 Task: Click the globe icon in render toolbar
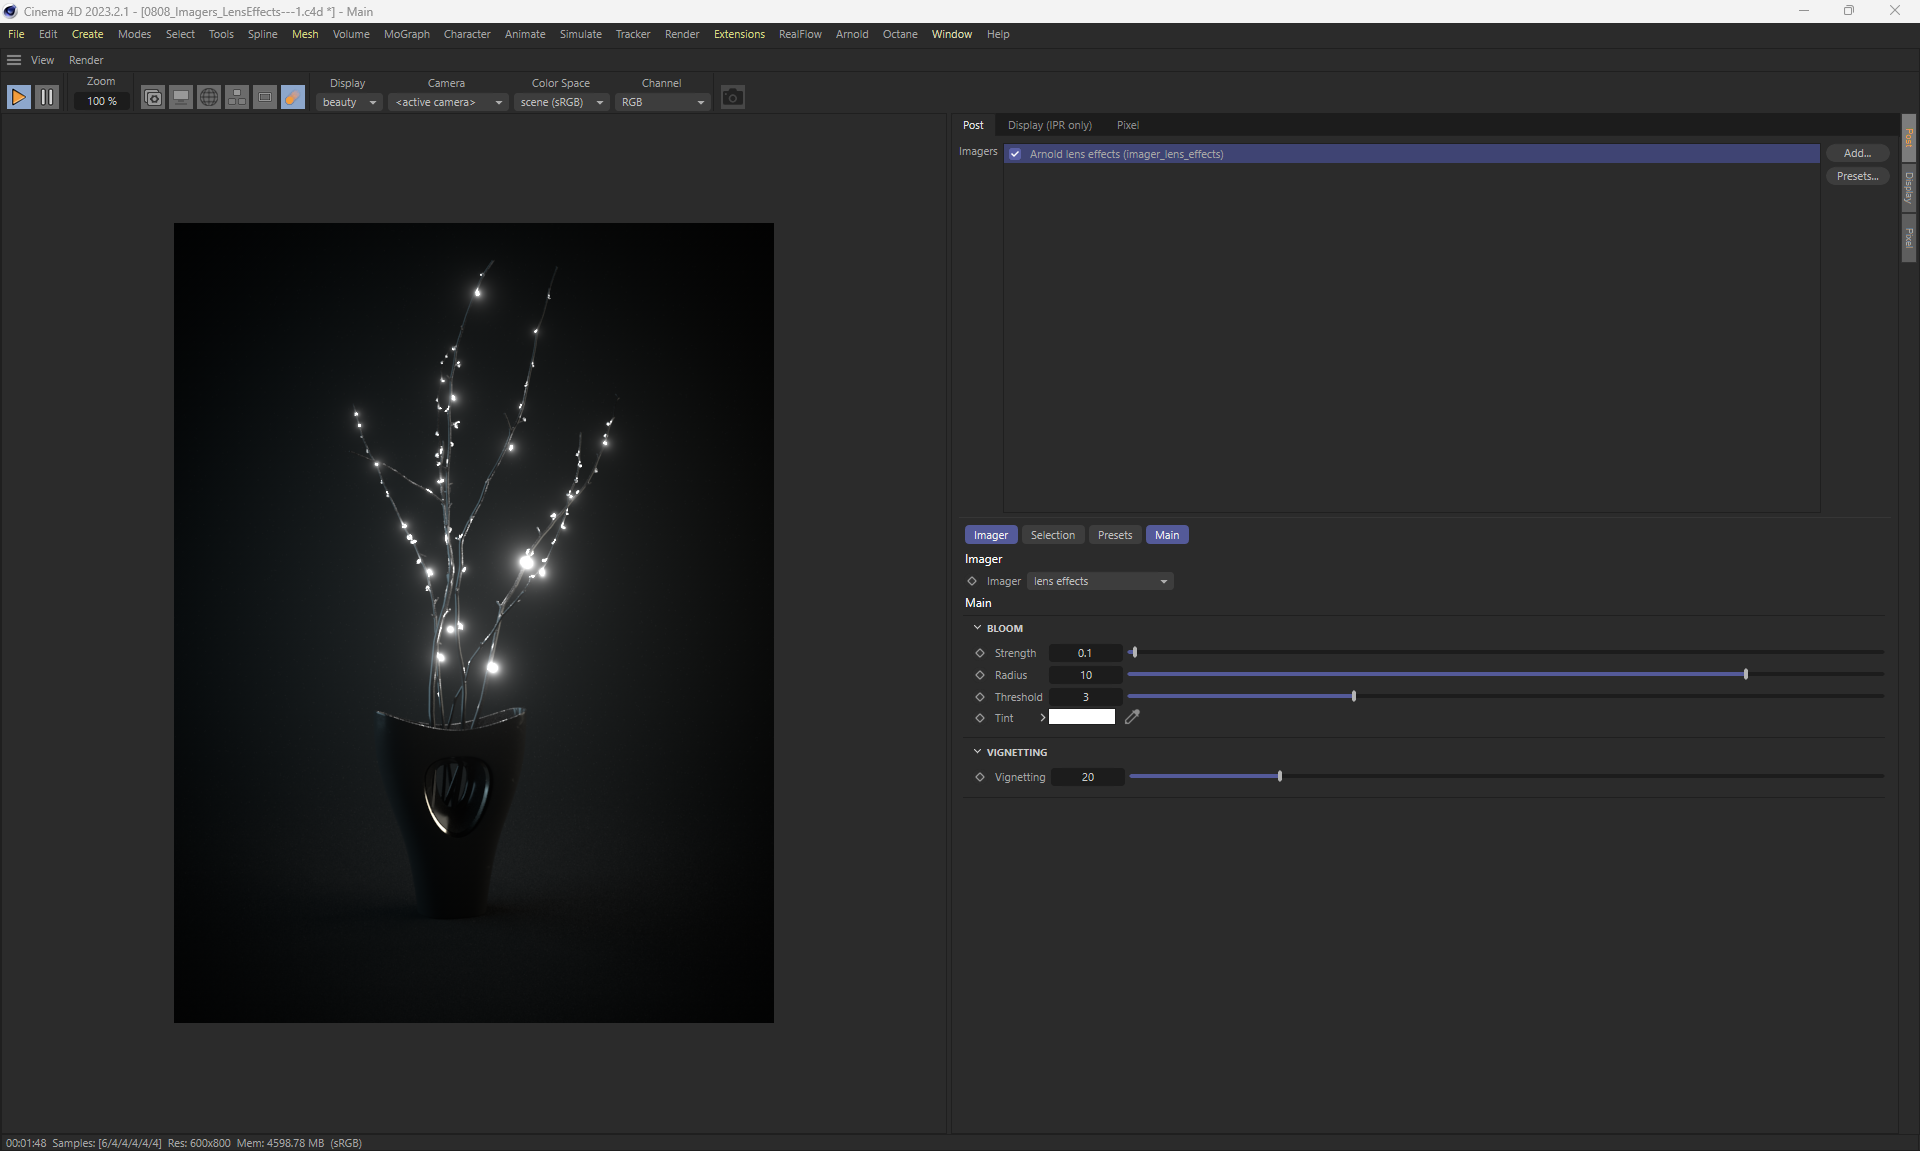[209, 97]
